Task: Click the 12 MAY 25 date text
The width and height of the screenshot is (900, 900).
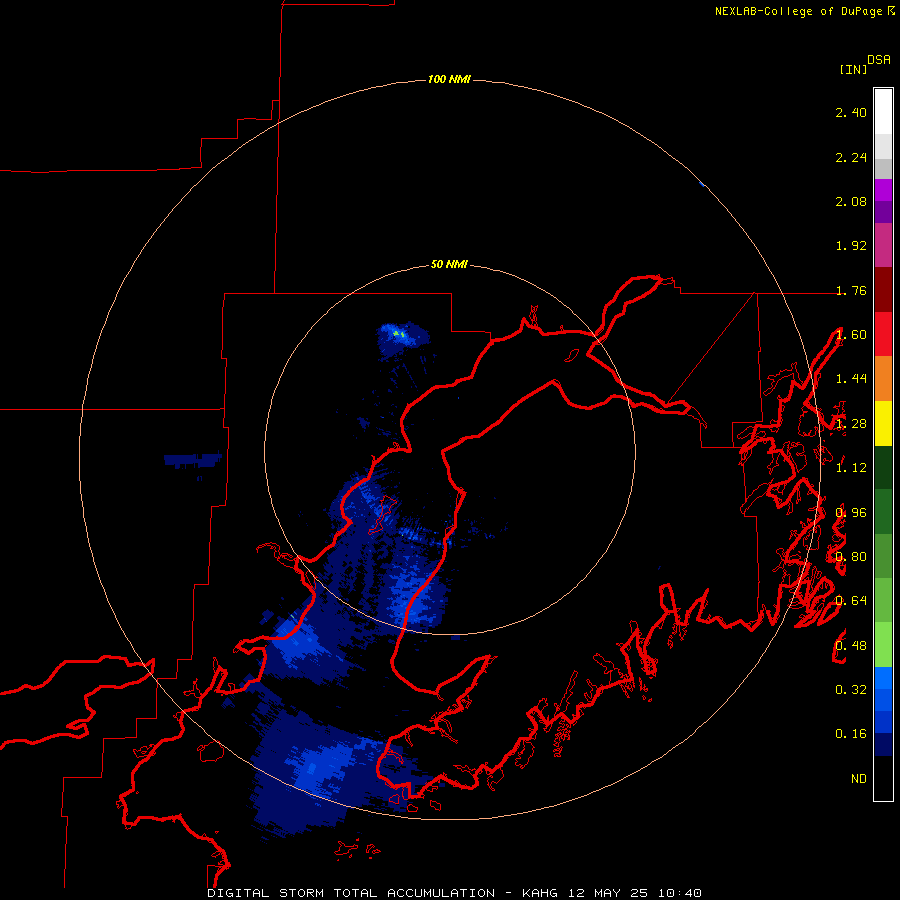Action: [x=608, y=893]
